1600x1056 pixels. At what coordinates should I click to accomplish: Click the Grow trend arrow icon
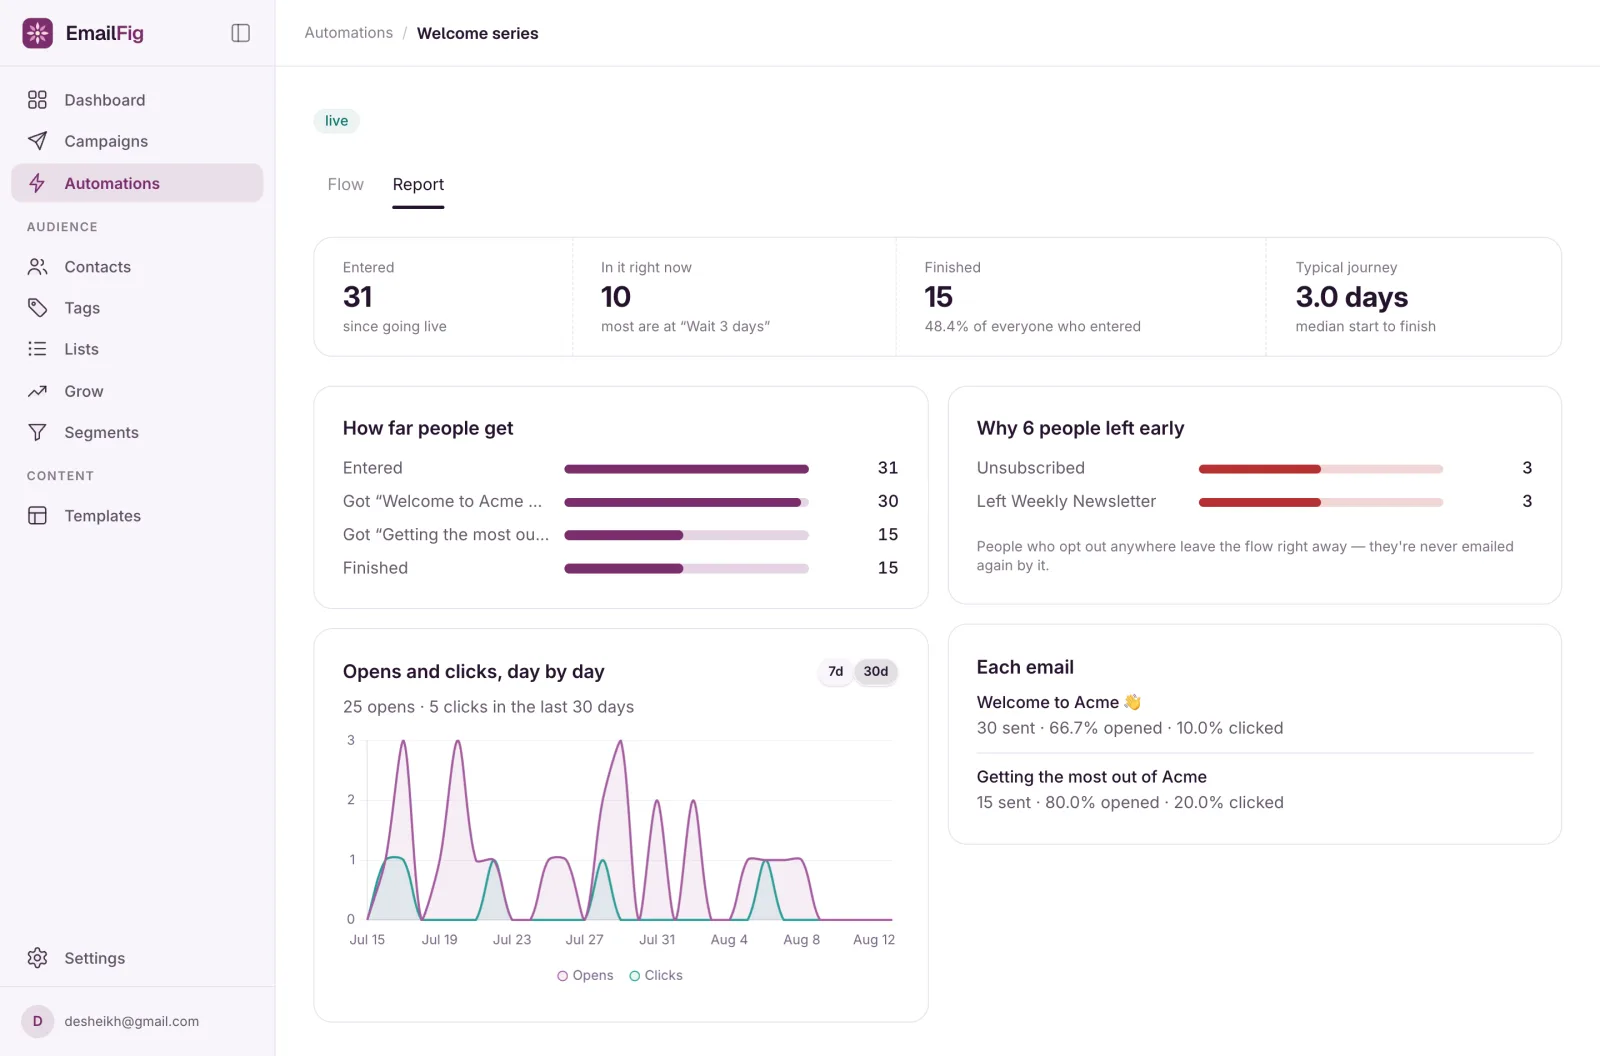click(x=37, y=391)
